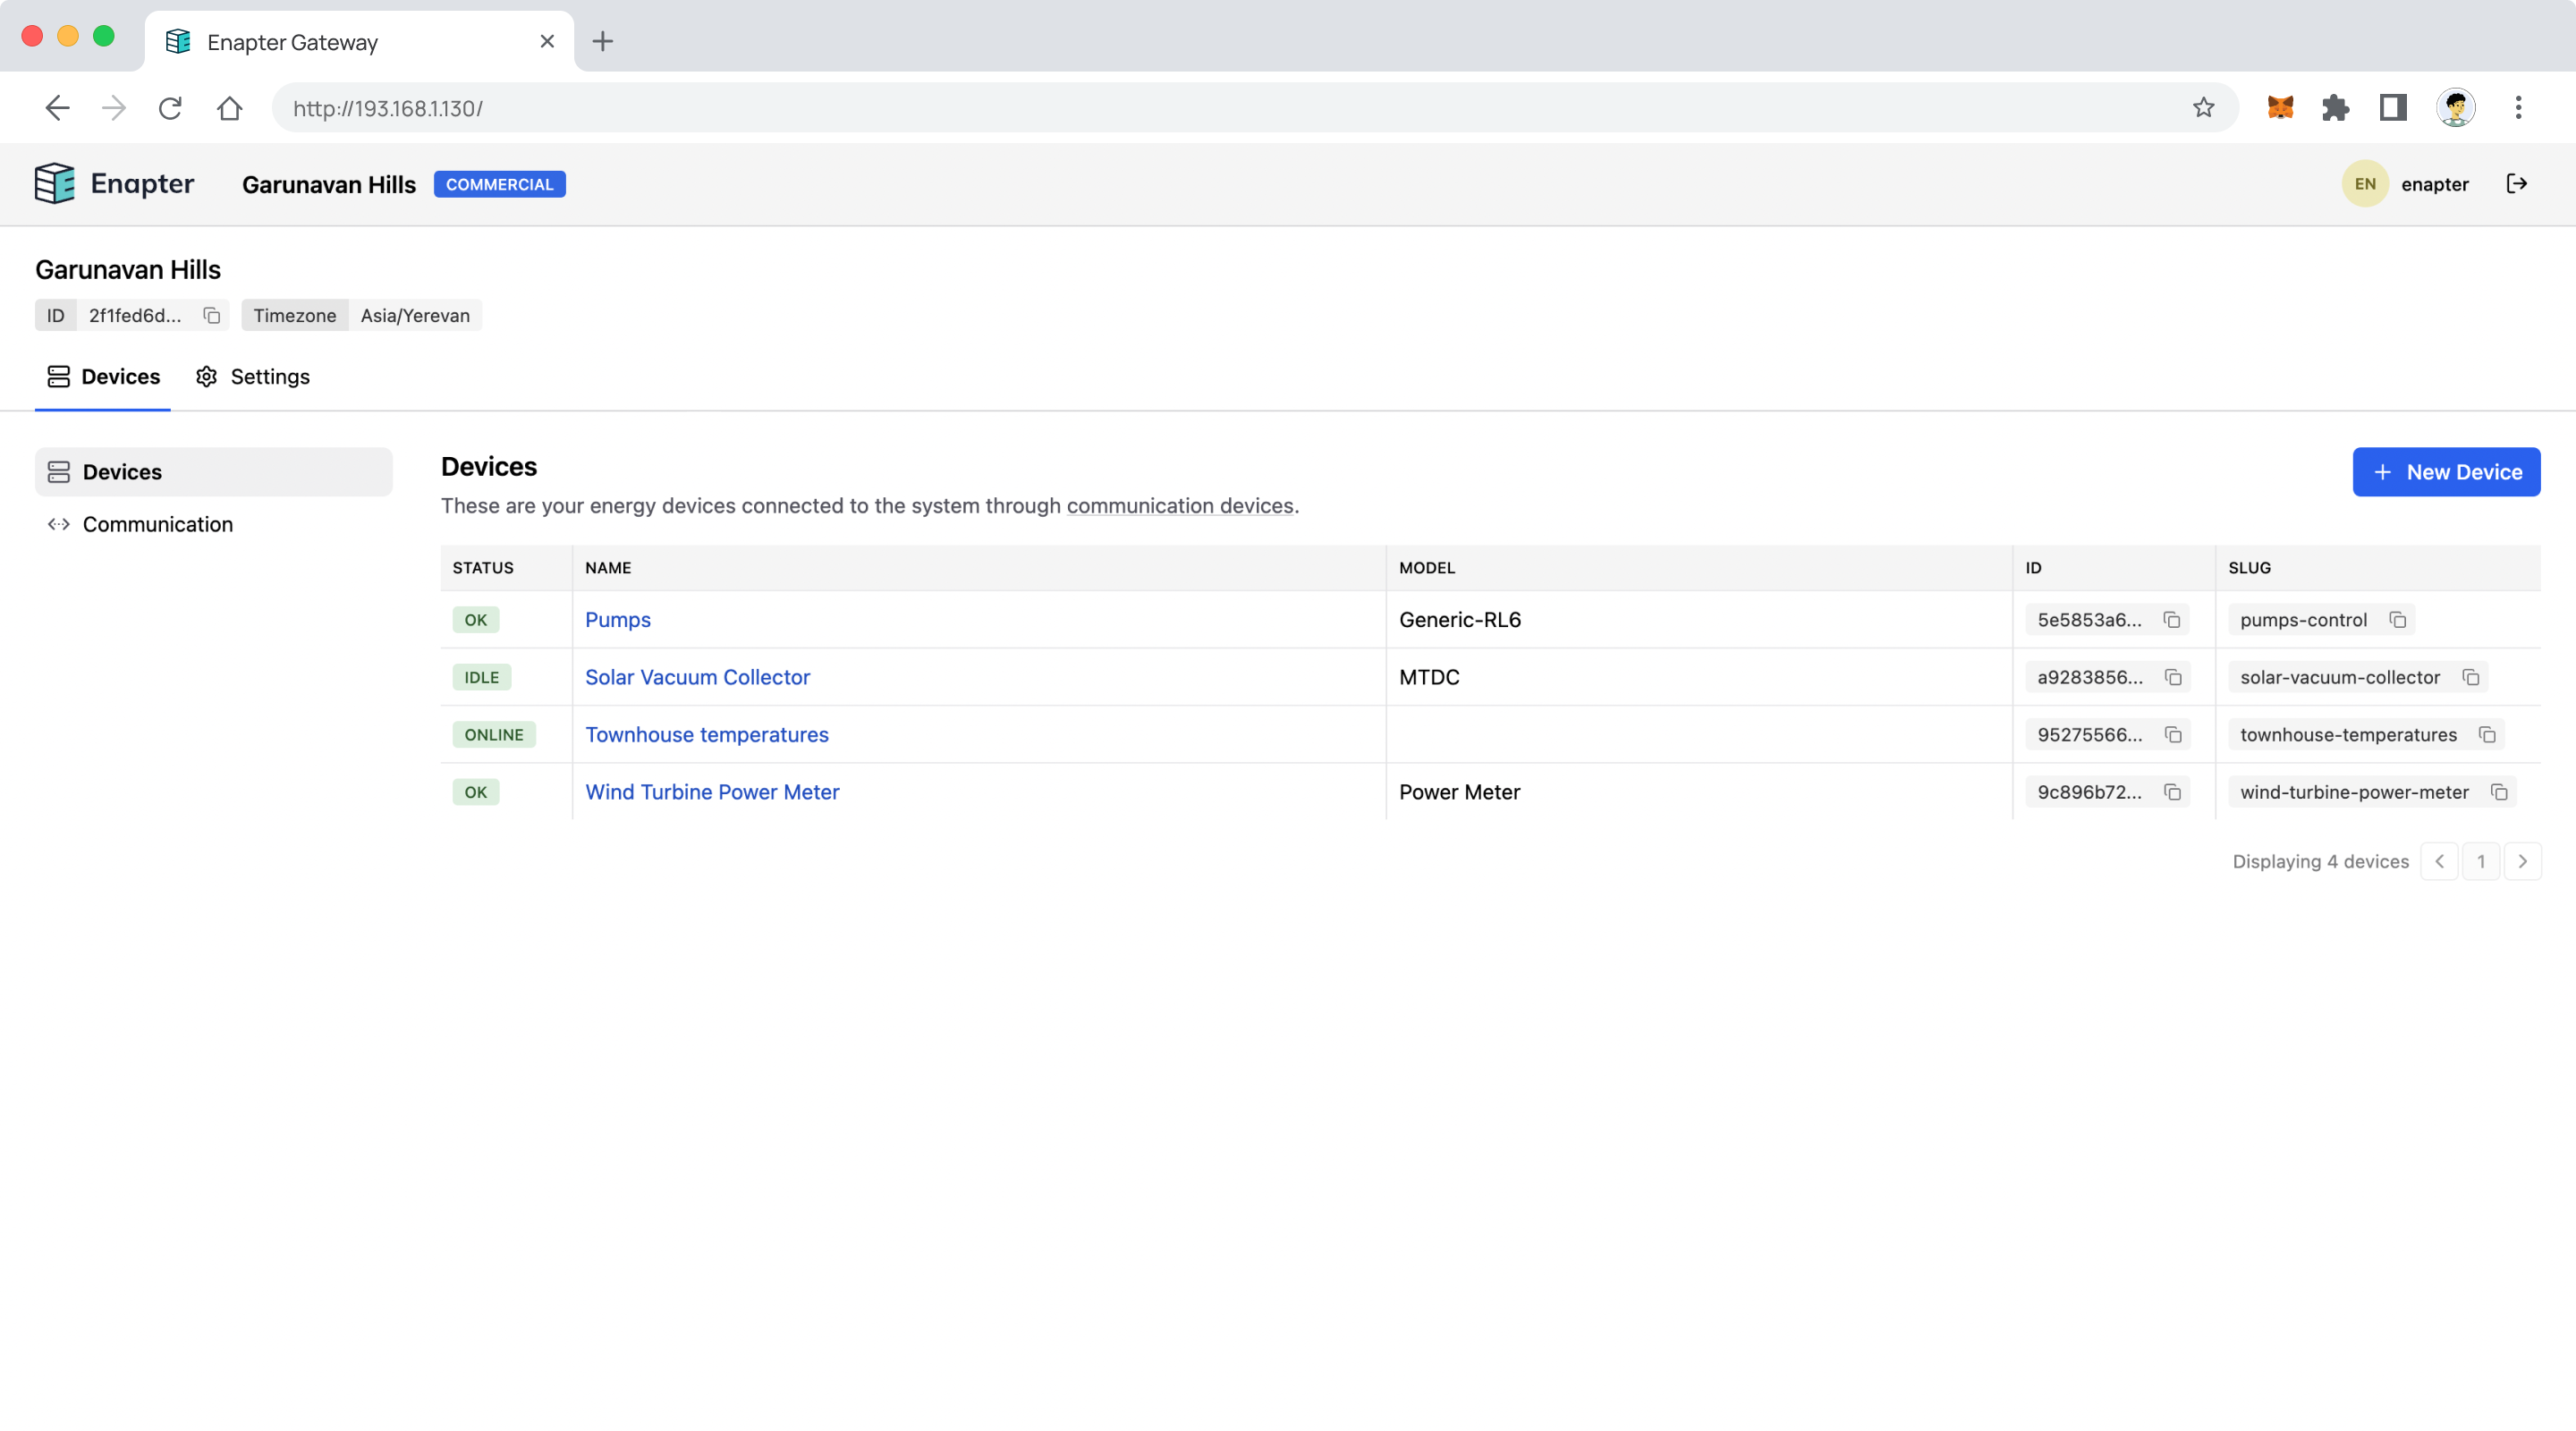Image resolution: width=2576 pixels, height=1431 pixels.
Task: Copy the site ID 2f1fed6d
Action: click(211, 315)
